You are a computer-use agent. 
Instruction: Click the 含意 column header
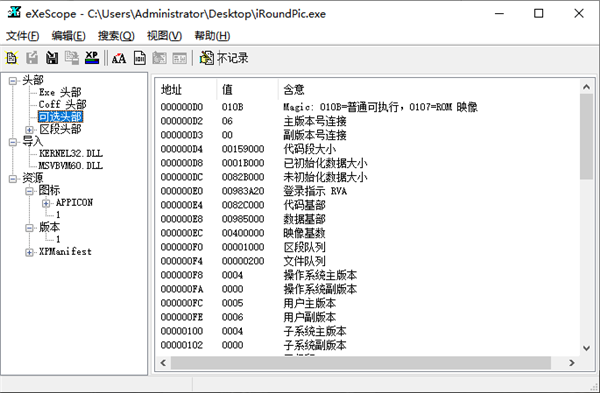pos(429,90)
